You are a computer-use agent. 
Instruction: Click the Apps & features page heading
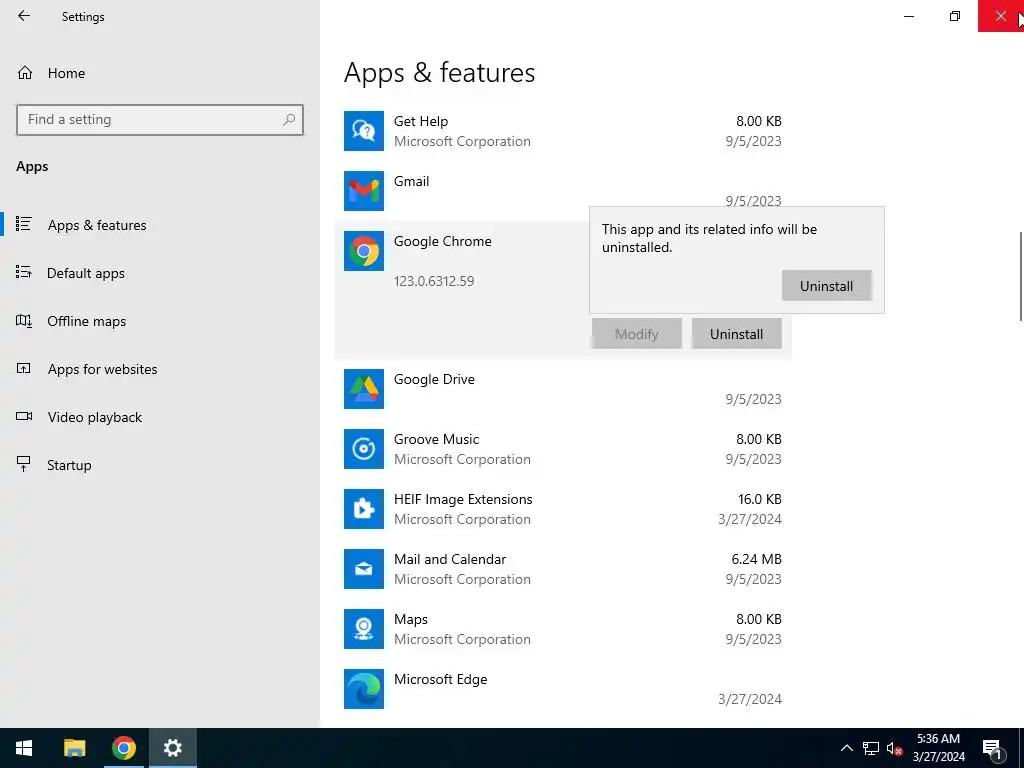pos(440,72)
